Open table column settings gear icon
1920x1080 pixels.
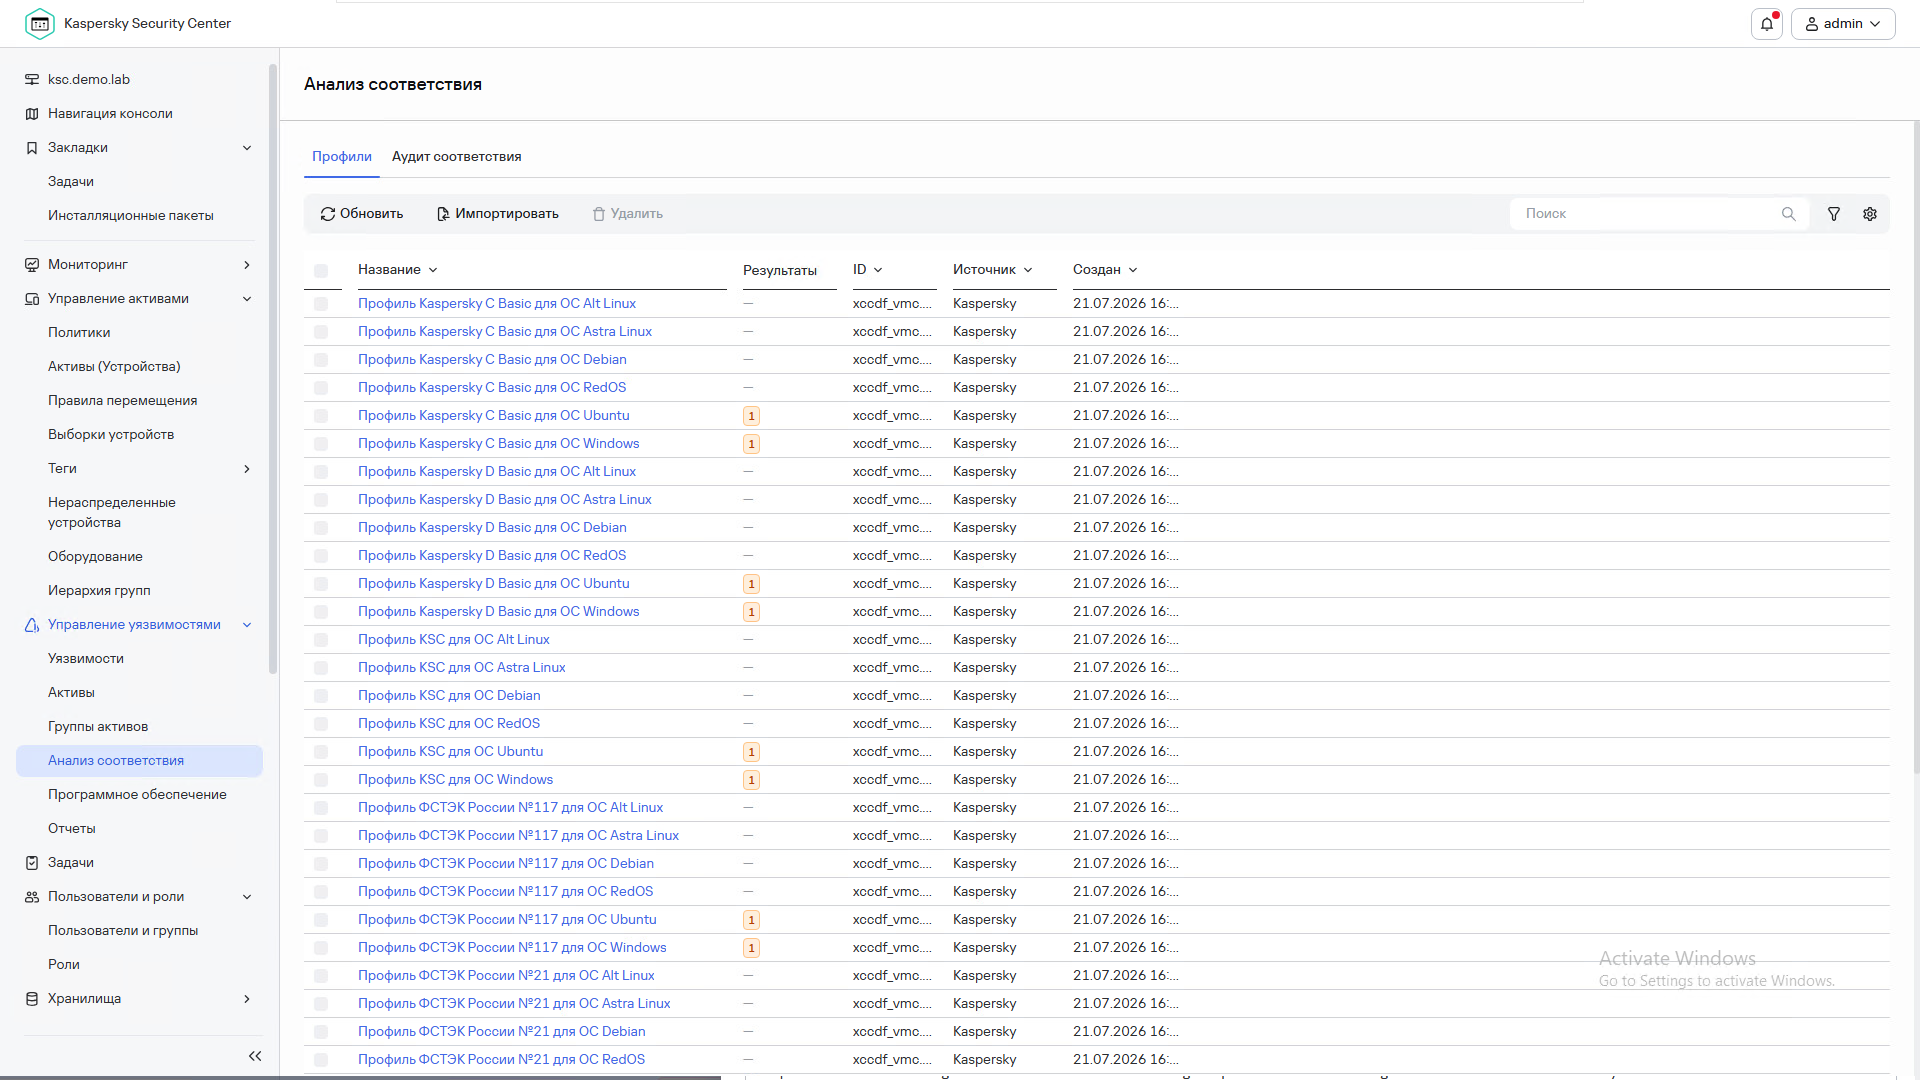tap(1870, 214)
